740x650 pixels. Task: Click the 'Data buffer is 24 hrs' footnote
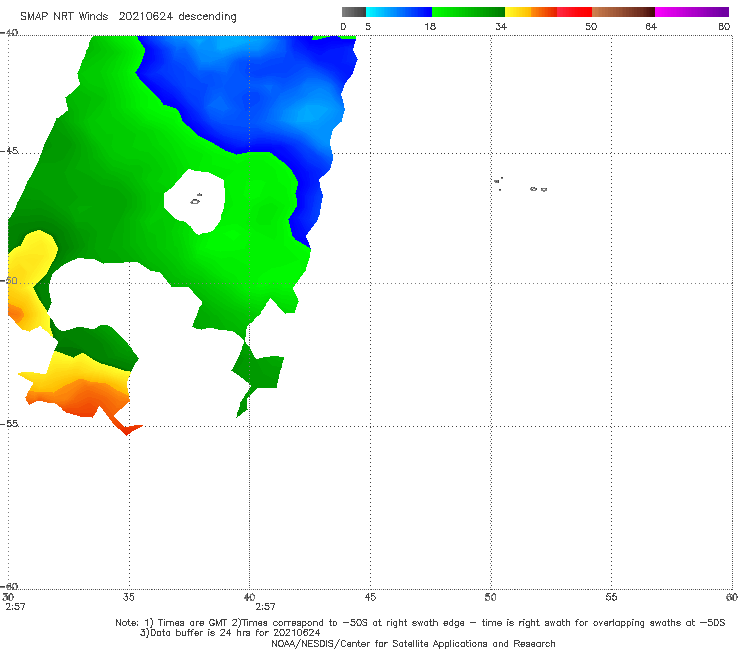[230, 633]
